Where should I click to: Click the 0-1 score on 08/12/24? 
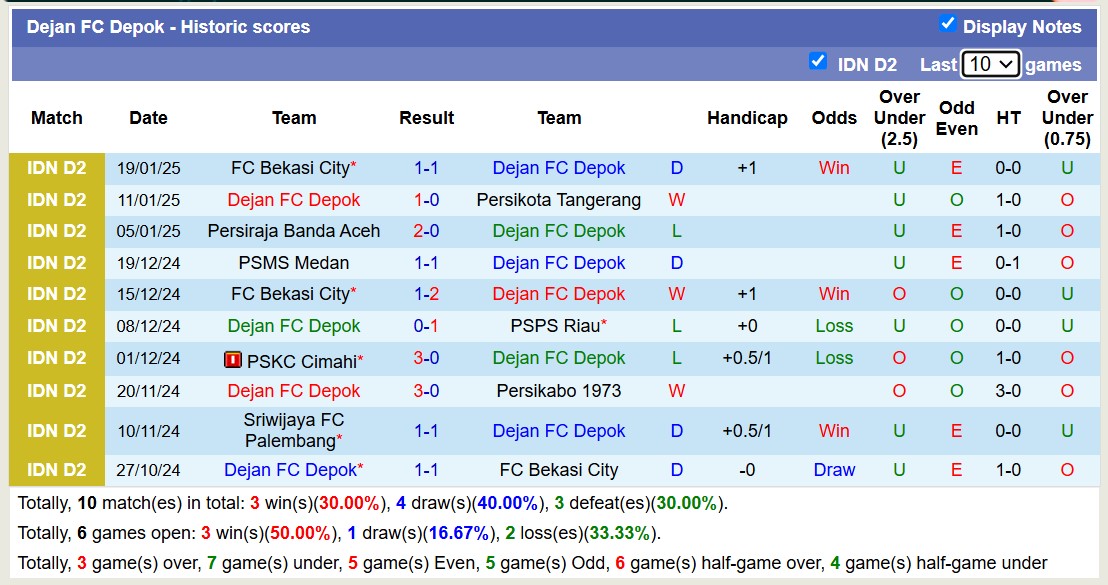(426, 326)
